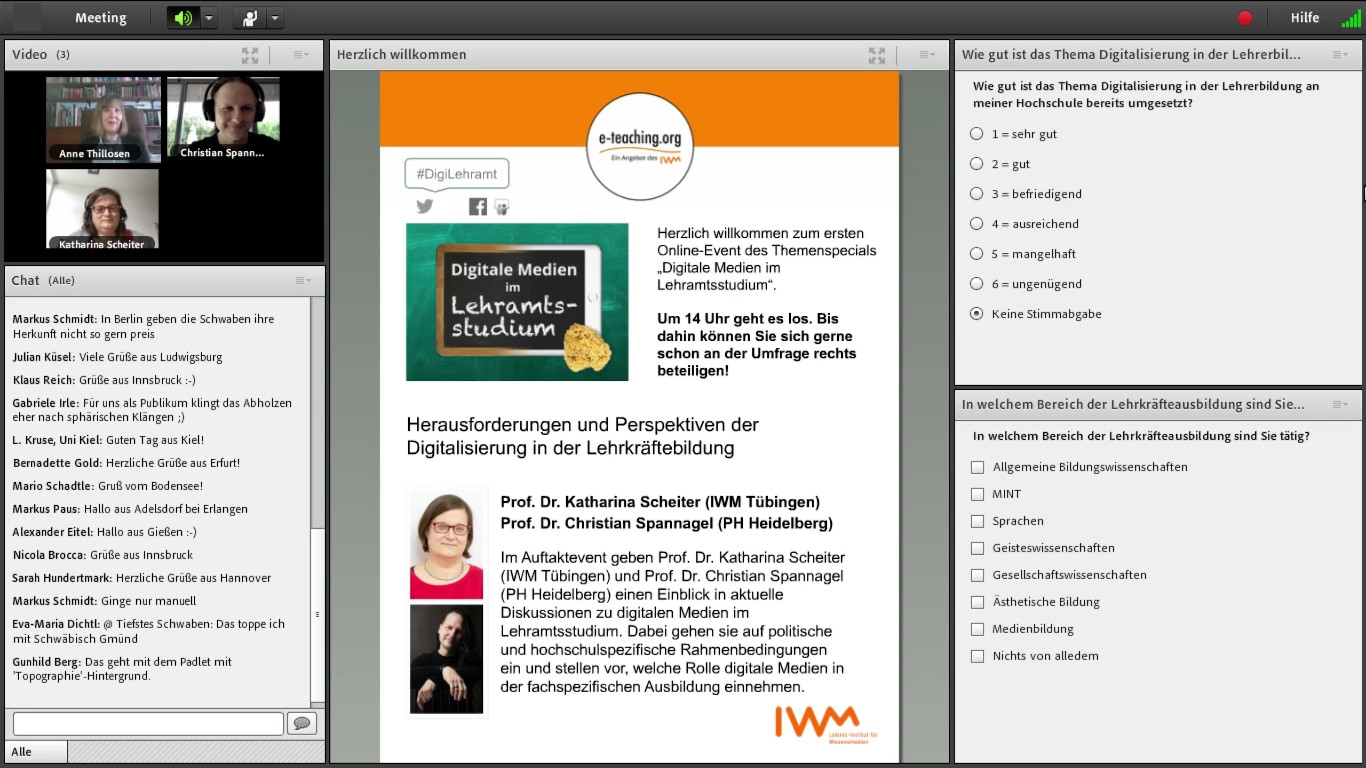The image size is (1366, 768).
Task: Open speaker options dropdown arrow
Action: [x=208, y=18]
